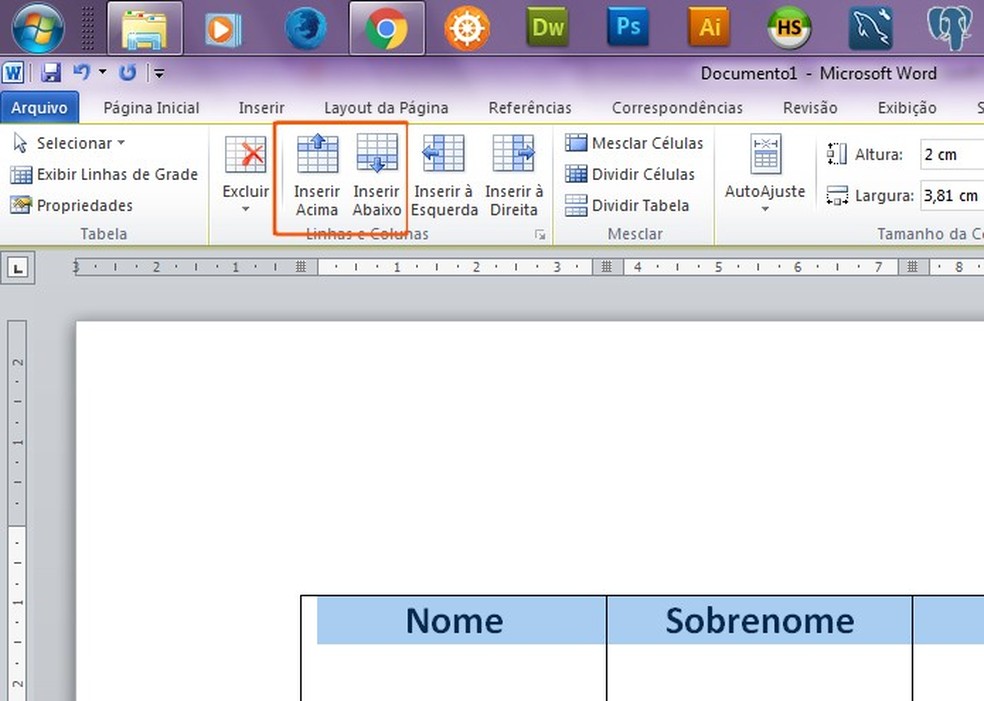The width and height of the screenshot is (984, 701).
Task: Insert column with Inserir à Direita
Action: [x=514, y=176]
